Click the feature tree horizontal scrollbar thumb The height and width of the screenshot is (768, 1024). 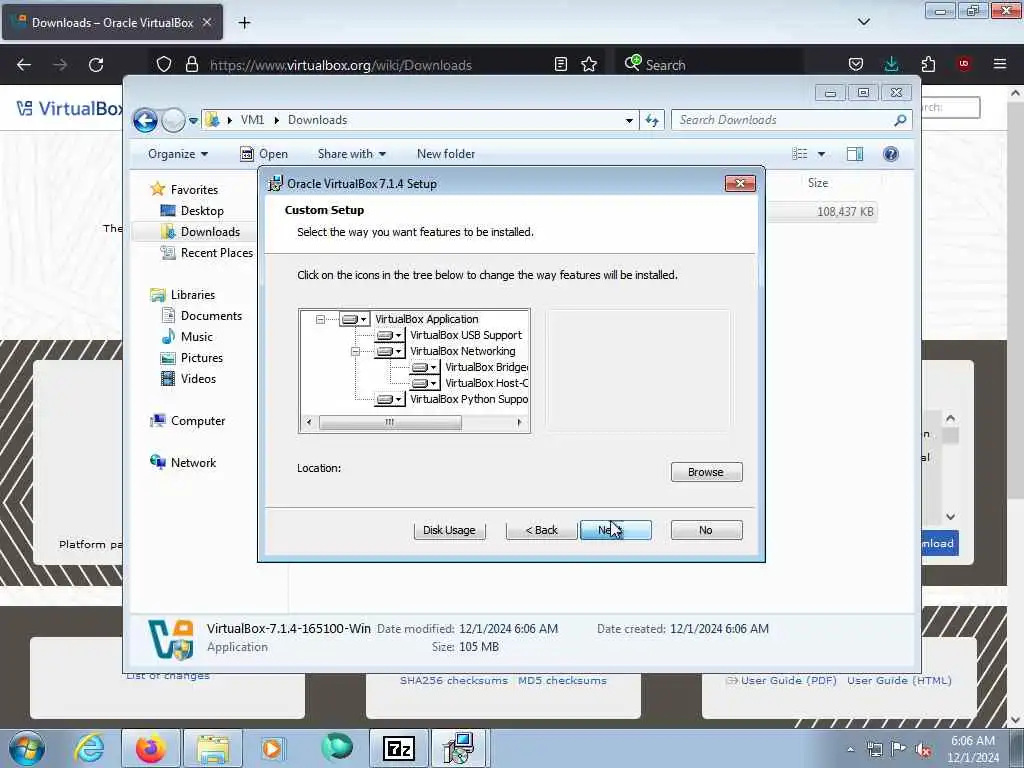[390, 423]
